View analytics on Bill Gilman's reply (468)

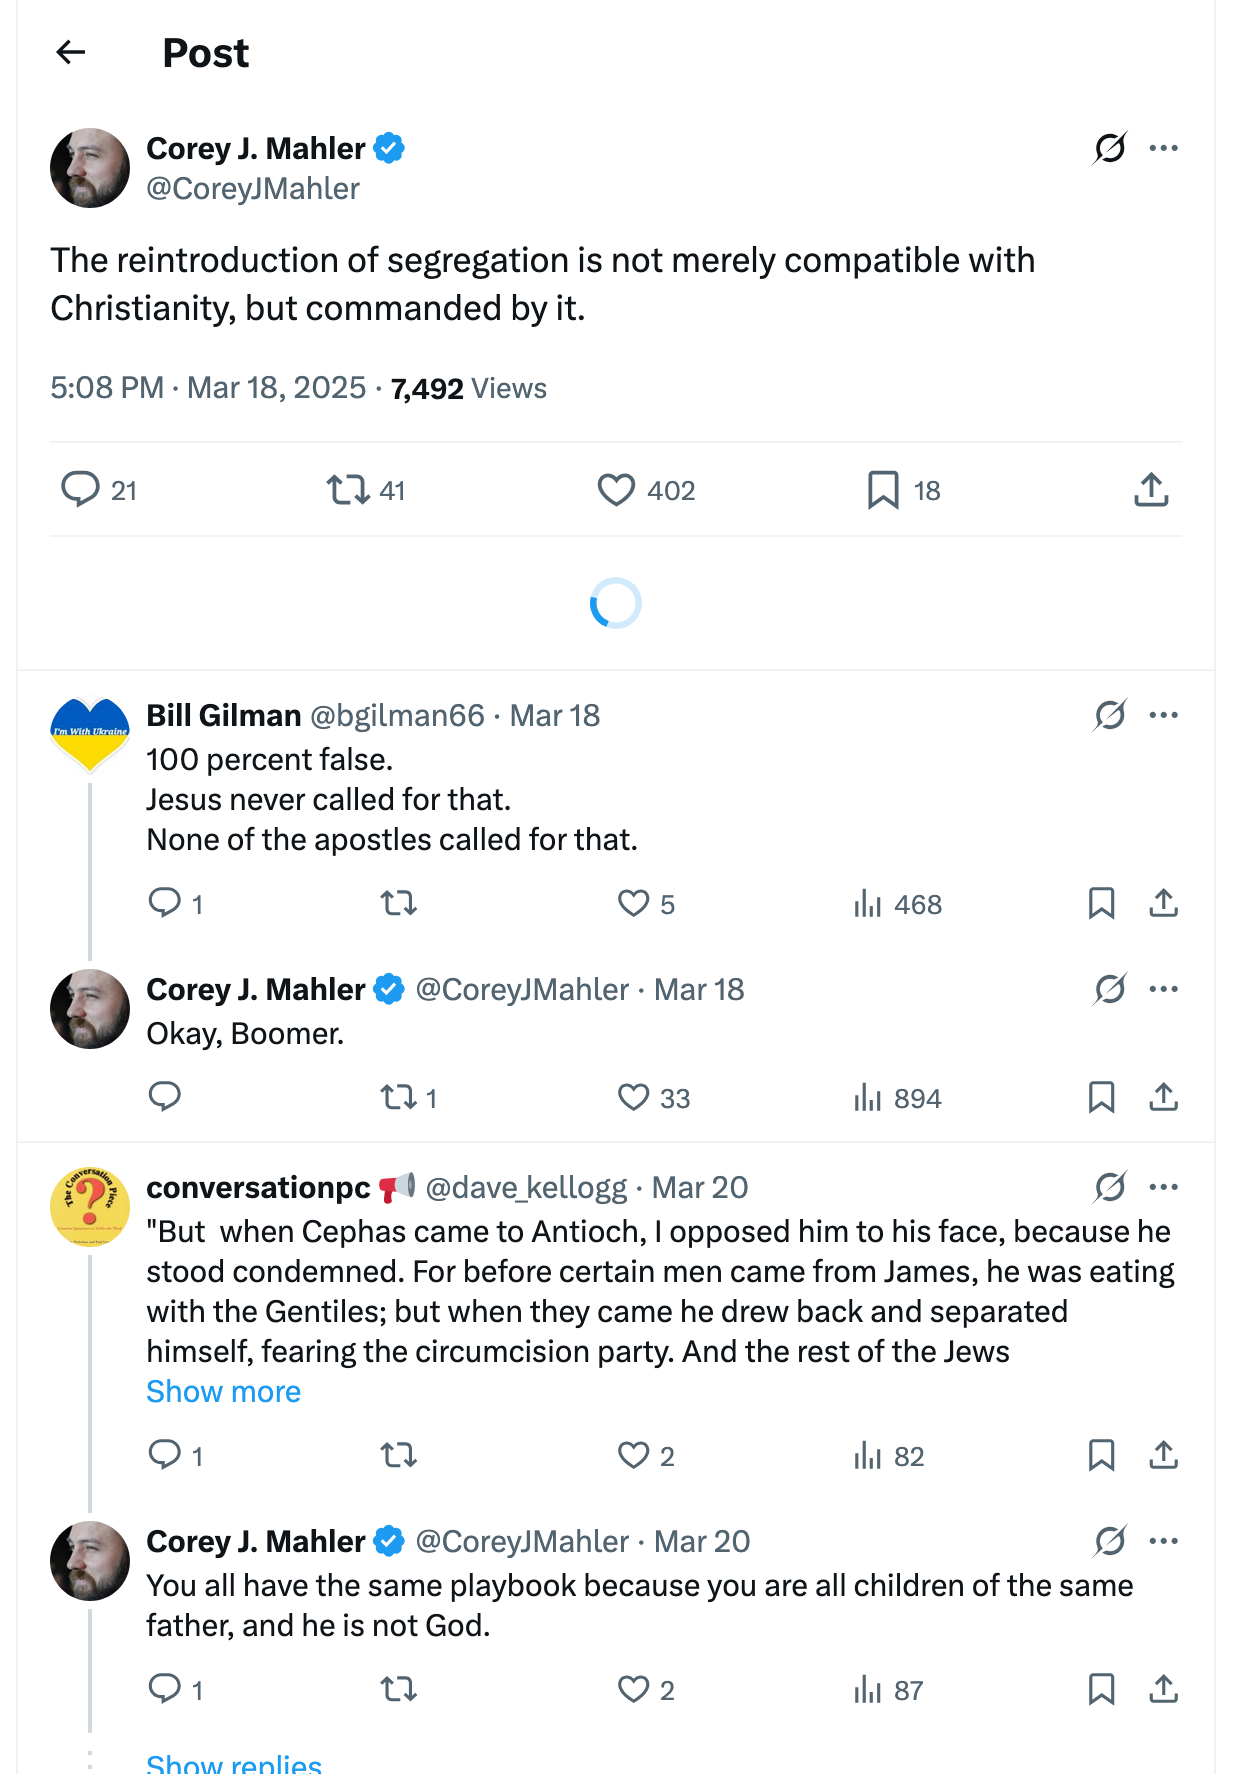[867, 904]
